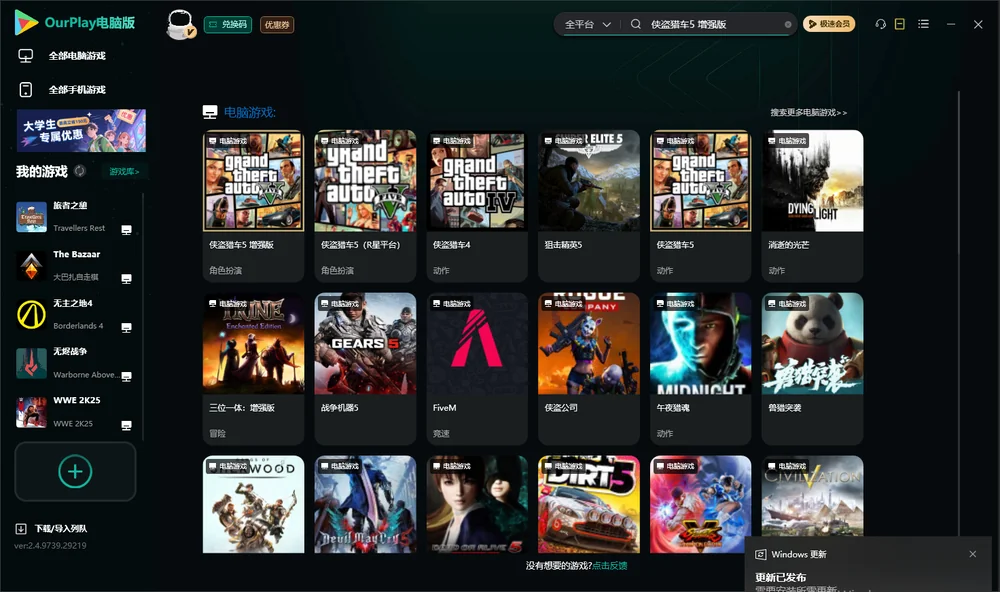Image resolution: width=1000 pixels, height=592 pixels.
Task: Open 午夜猎魂 game card
Action: pyautogui.click(x=701, y=369)
